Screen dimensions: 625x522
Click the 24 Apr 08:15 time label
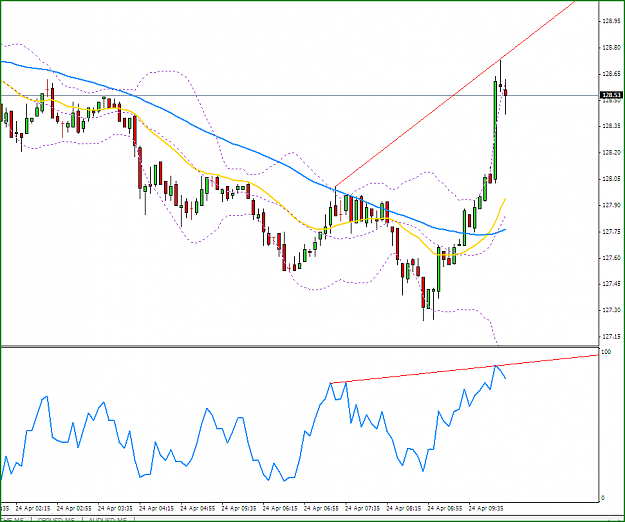[404, 508]
